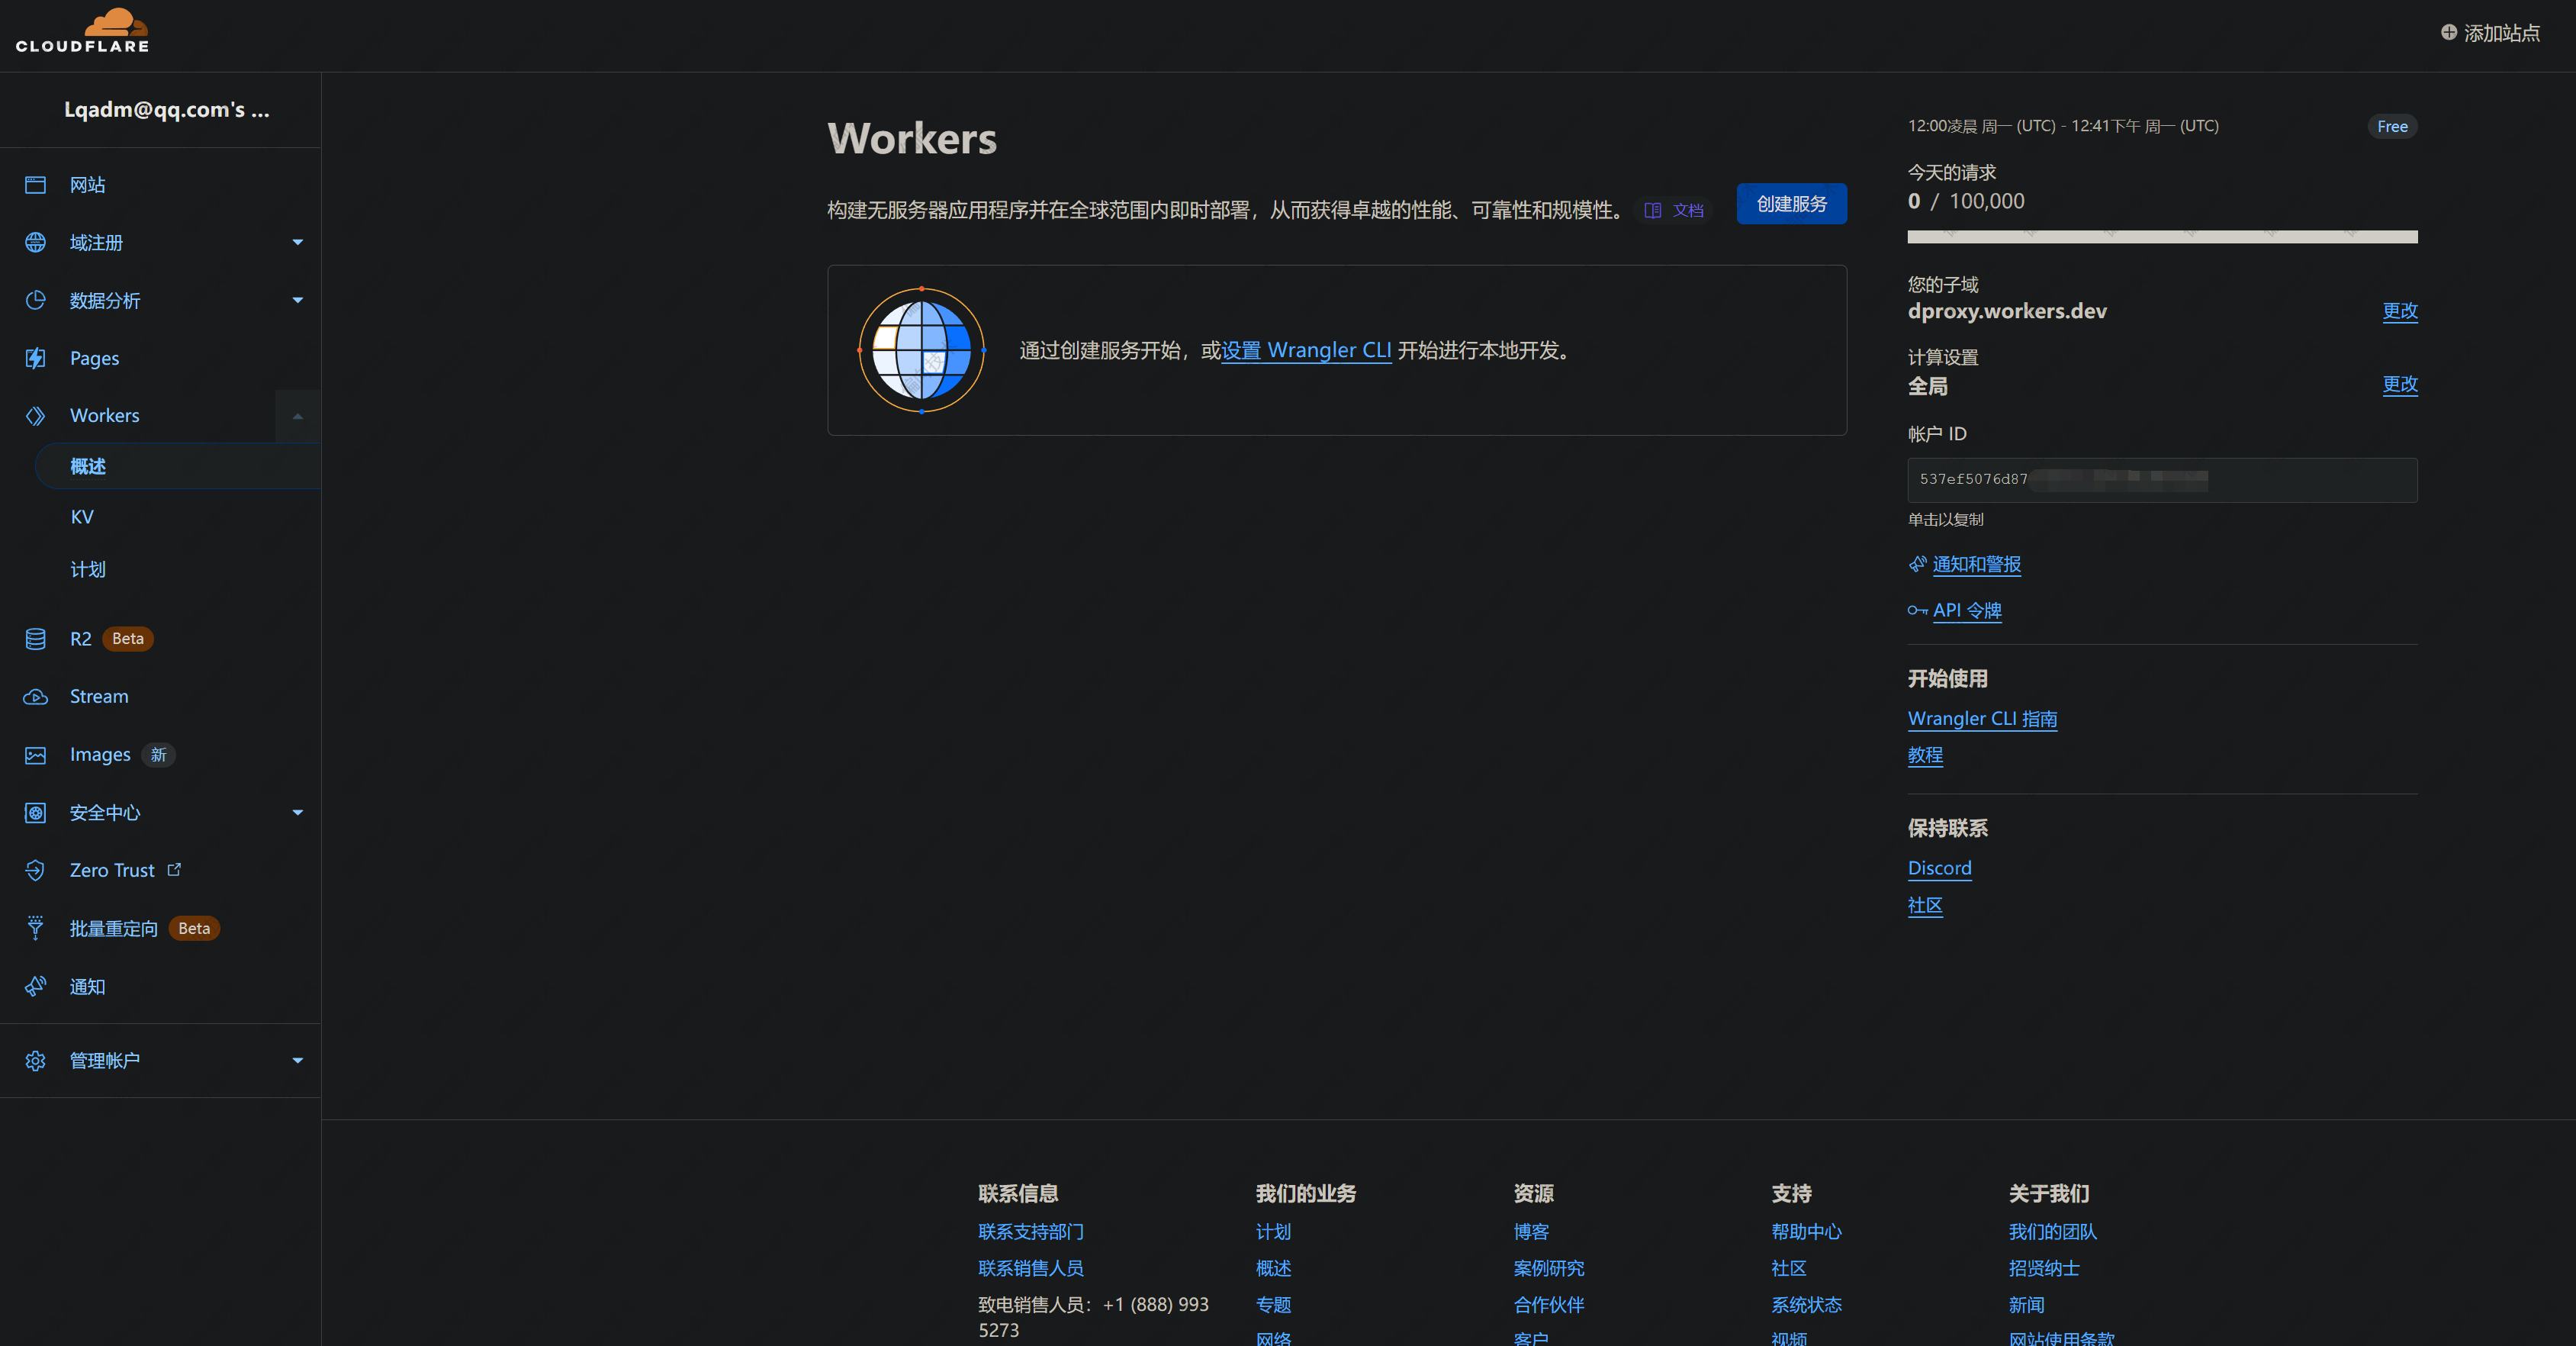Expand the 数据分析 dropdown arrow
This screenshot has width=2576, height=1346.
click(297, 300)
